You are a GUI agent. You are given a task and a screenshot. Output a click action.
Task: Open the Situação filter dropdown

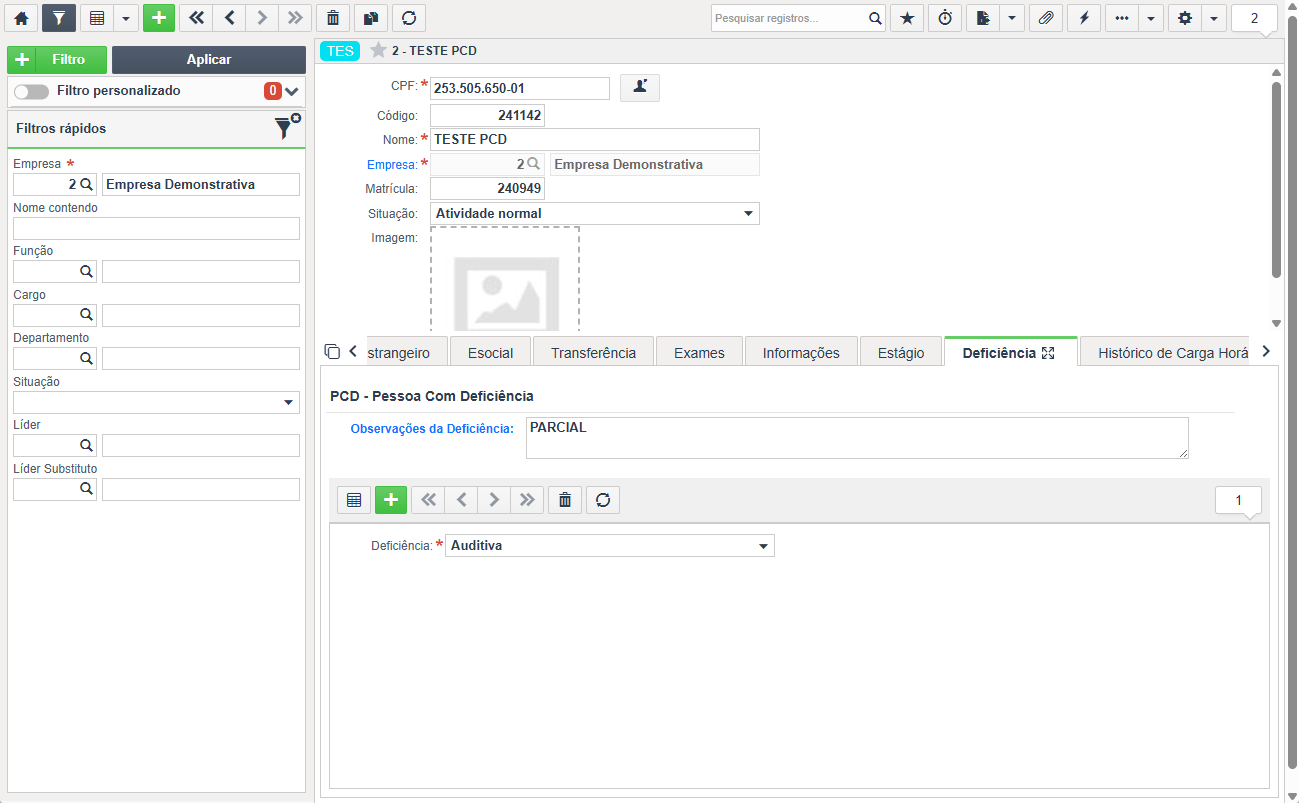click(156, 402)
